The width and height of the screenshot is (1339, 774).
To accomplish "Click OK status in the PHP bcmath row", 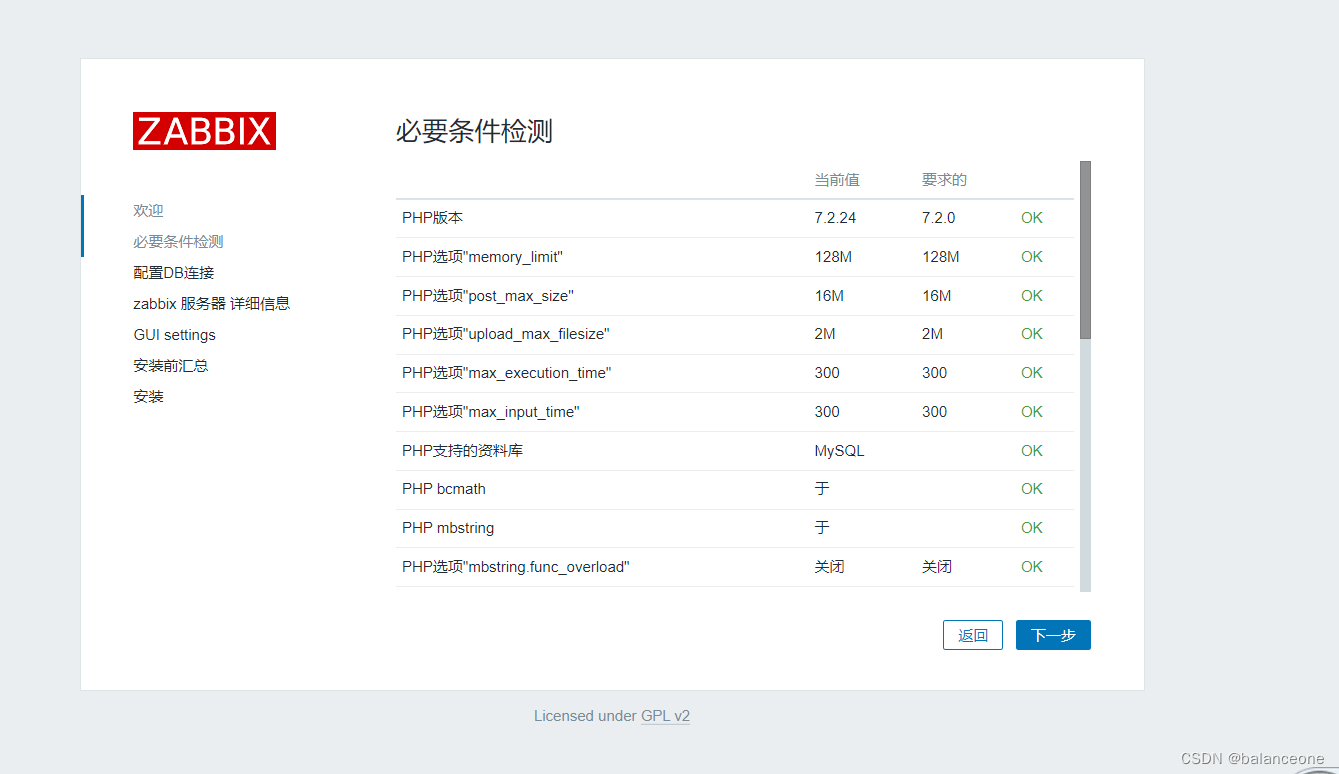I will (x=1032, y=489).
